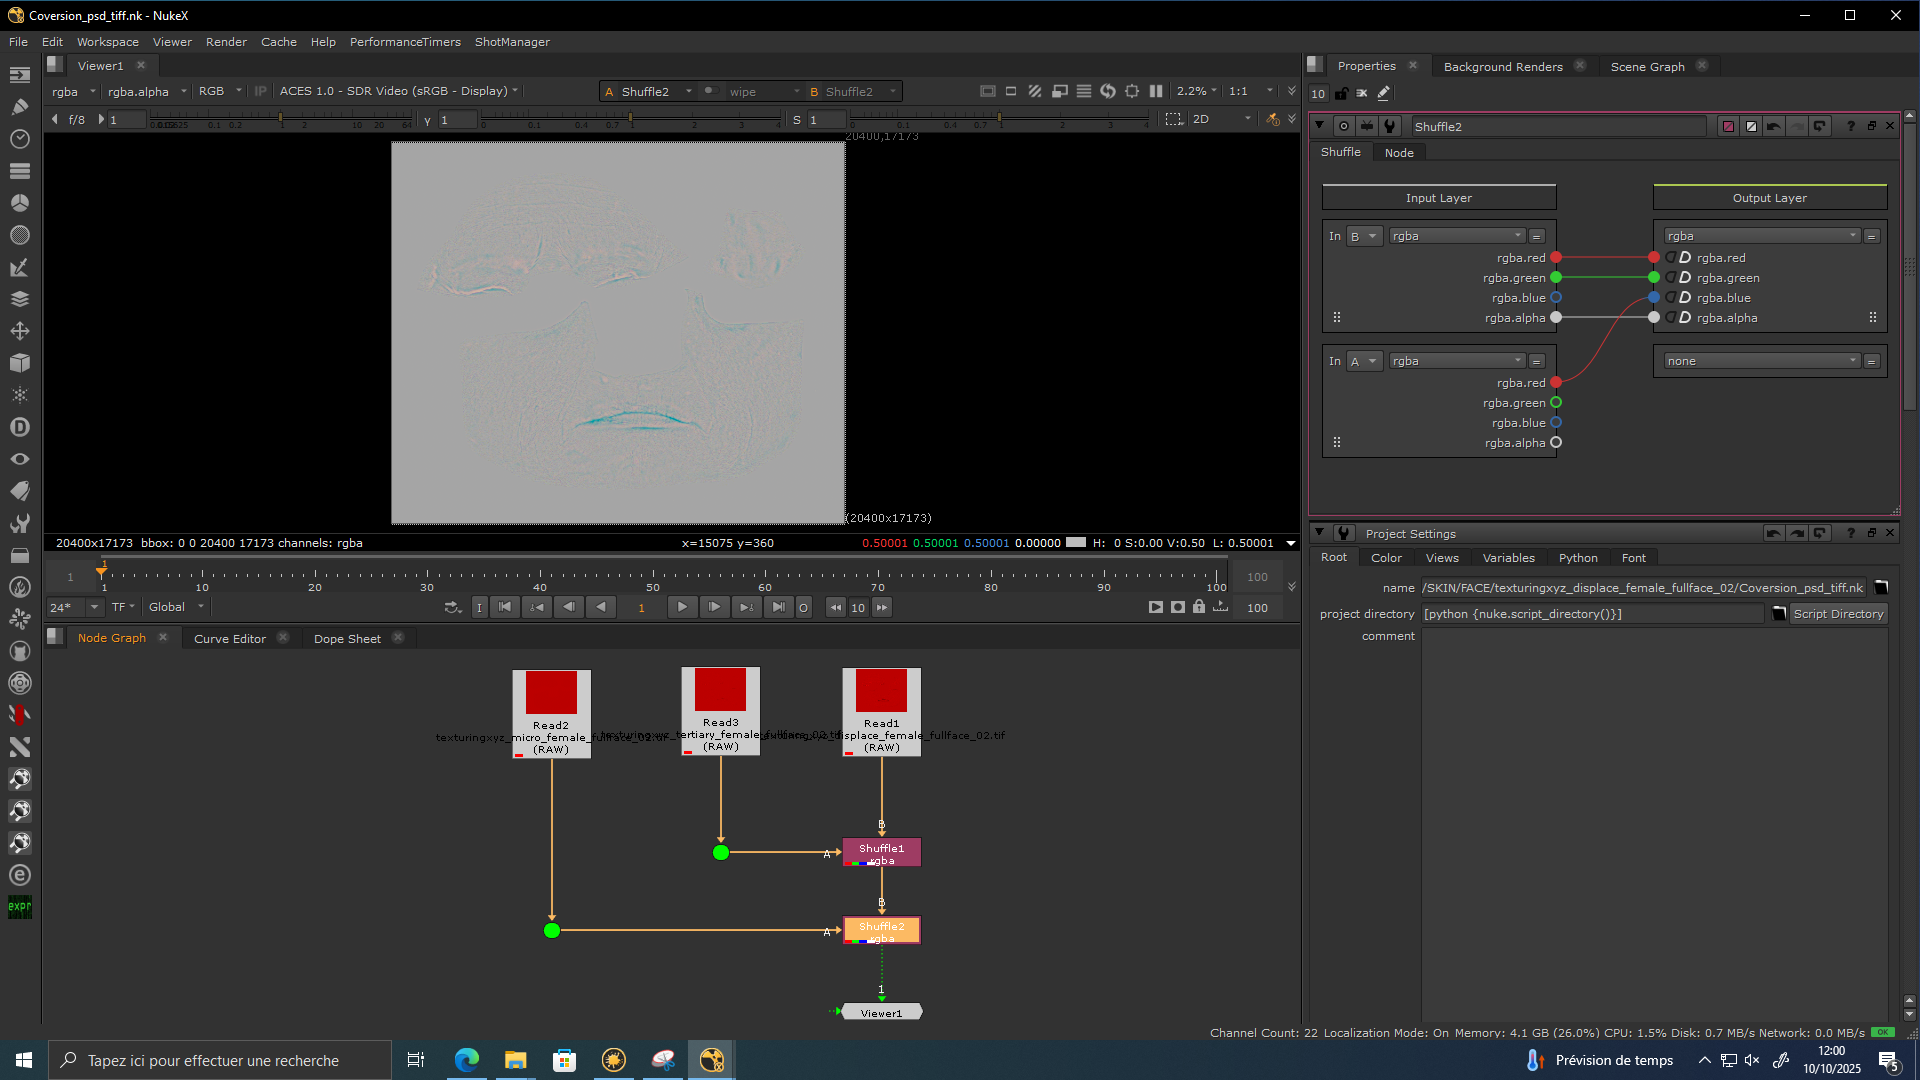Click the expression 'expr' icon in sidebar

tap(20, 907)
